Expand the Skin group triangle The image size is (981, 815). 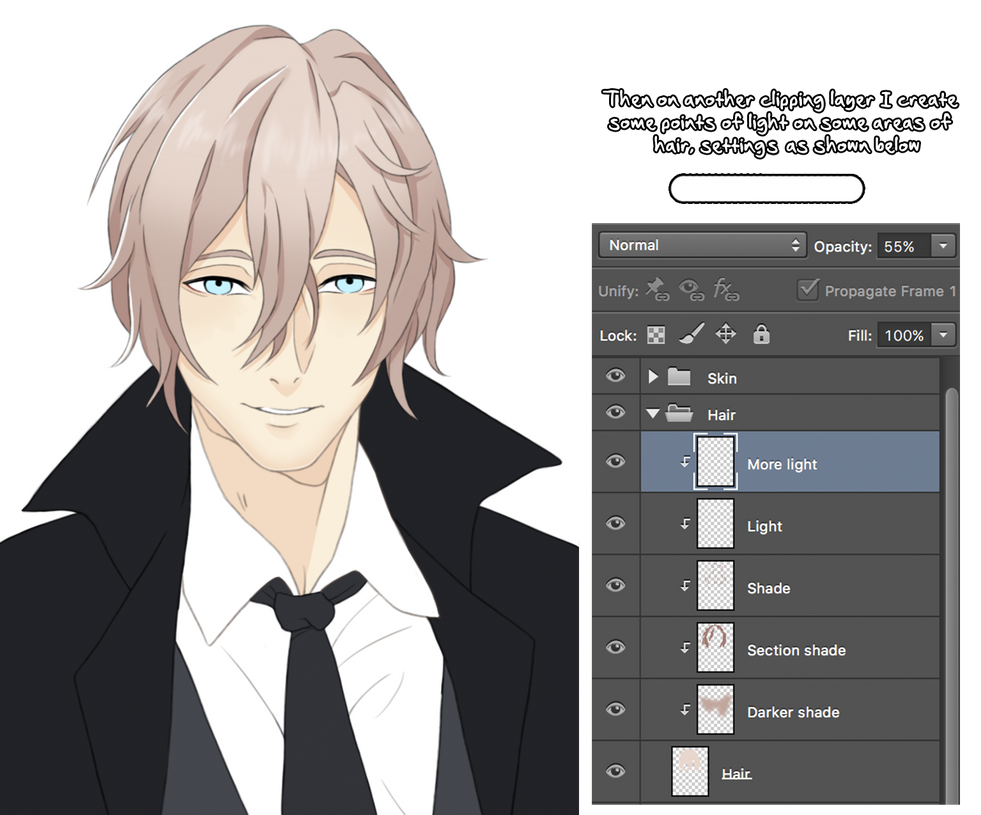click(x=653, y=377)
